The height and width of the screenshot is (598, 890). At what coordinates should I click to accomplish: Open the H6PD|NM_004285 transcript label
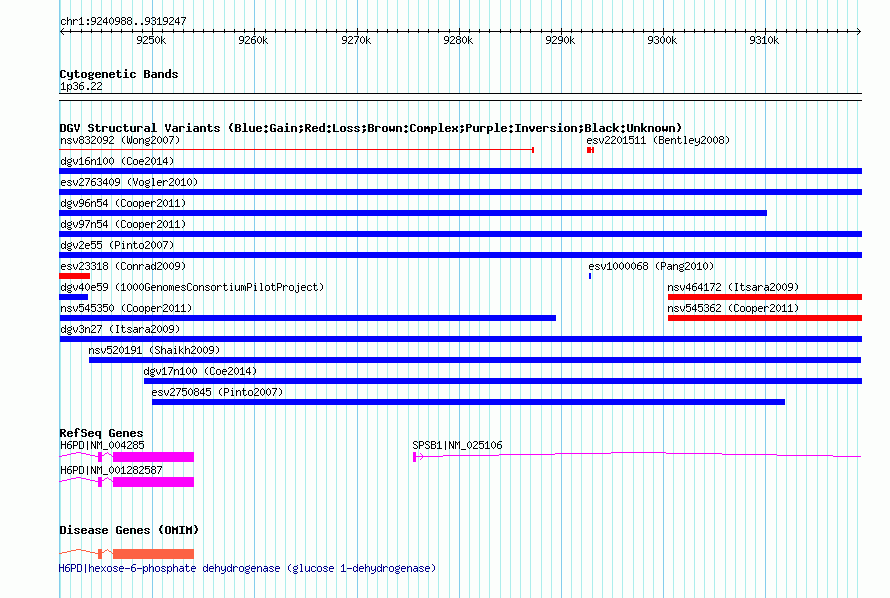click(x=102, y=445)
